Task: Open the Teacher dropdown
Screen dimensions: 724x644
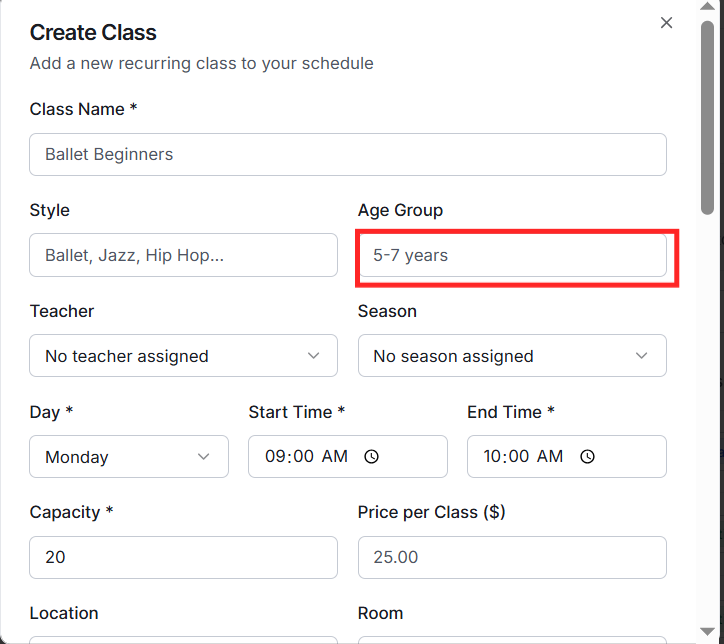Action: pyautogui.click(x=184, y=356)
